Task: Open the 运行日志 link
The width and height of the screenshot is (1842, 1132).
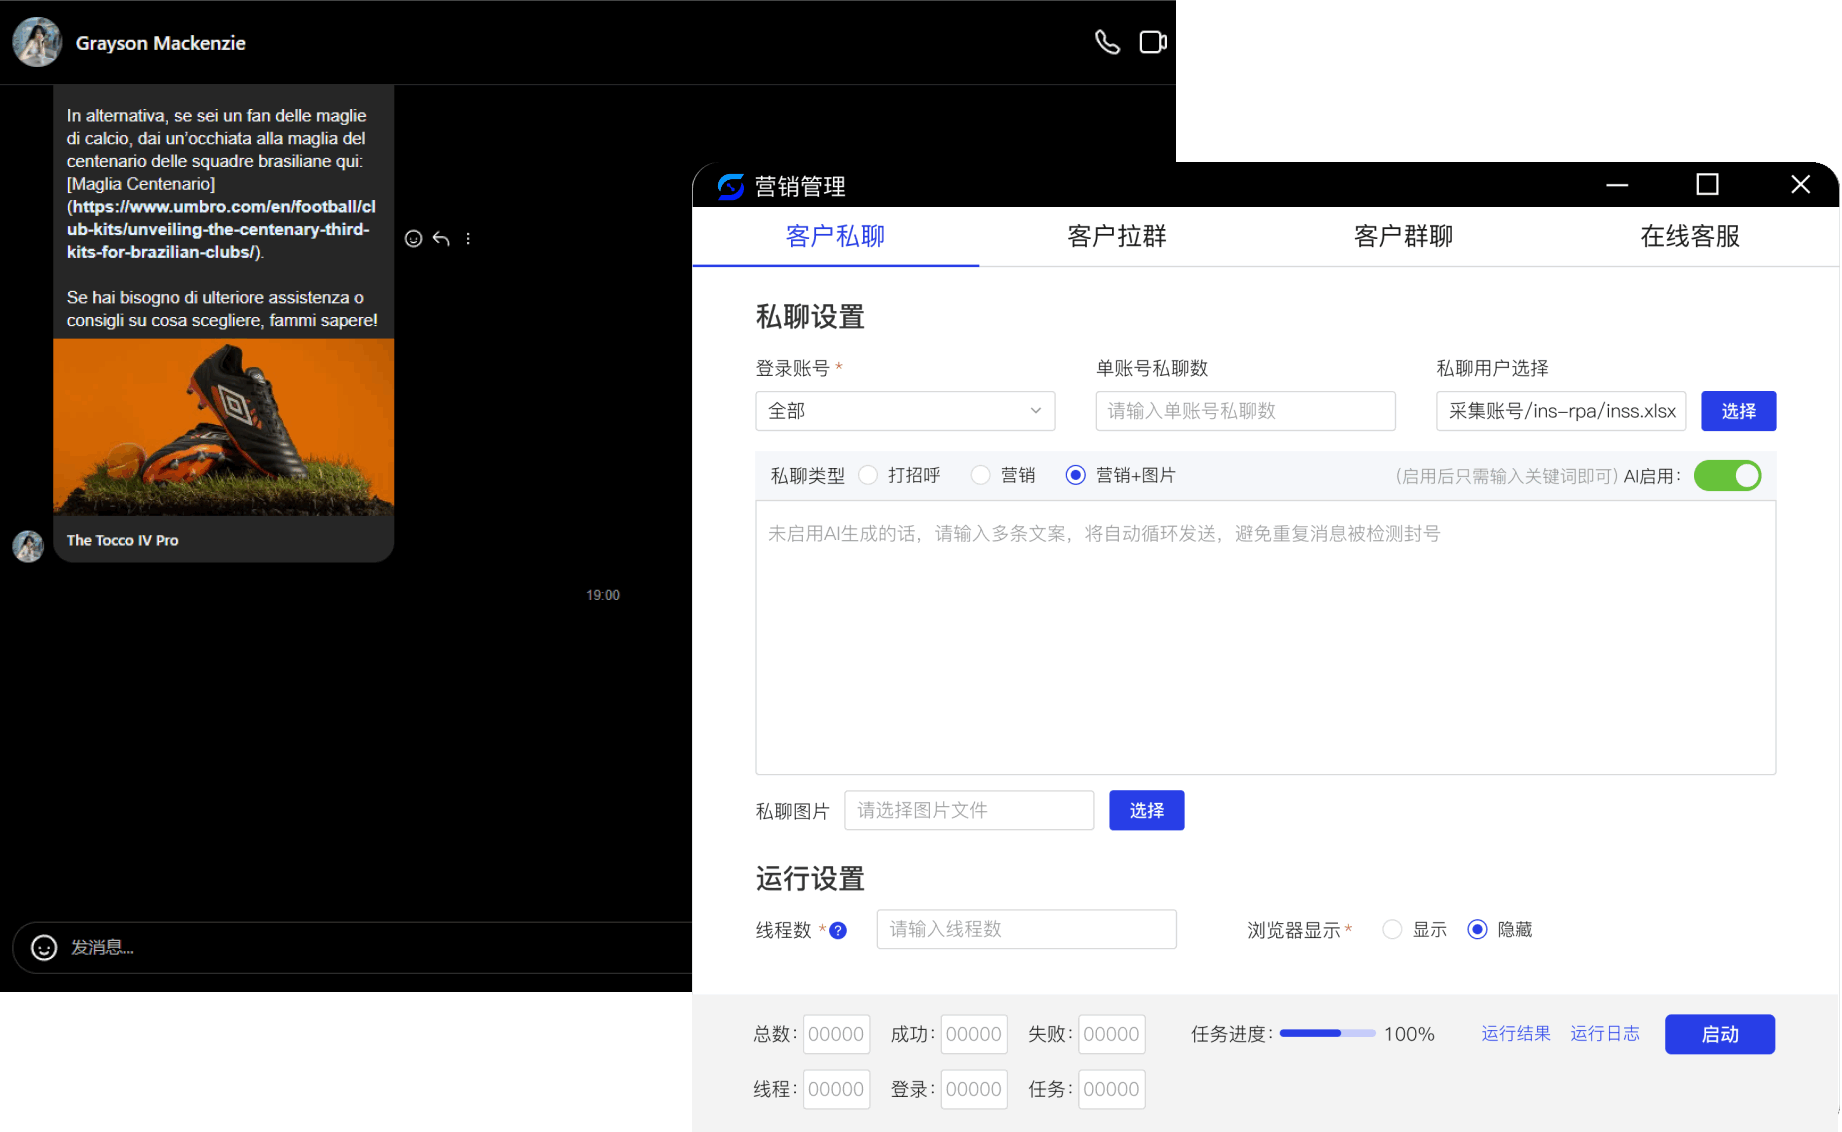Action: click(1605, 1034)
